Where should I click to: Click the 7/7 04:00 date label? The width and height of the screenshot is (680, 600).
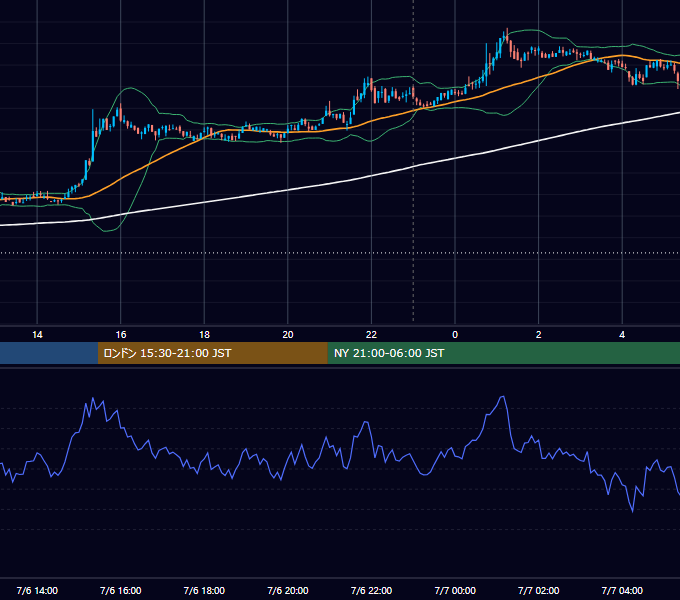(x=622, y=590)
